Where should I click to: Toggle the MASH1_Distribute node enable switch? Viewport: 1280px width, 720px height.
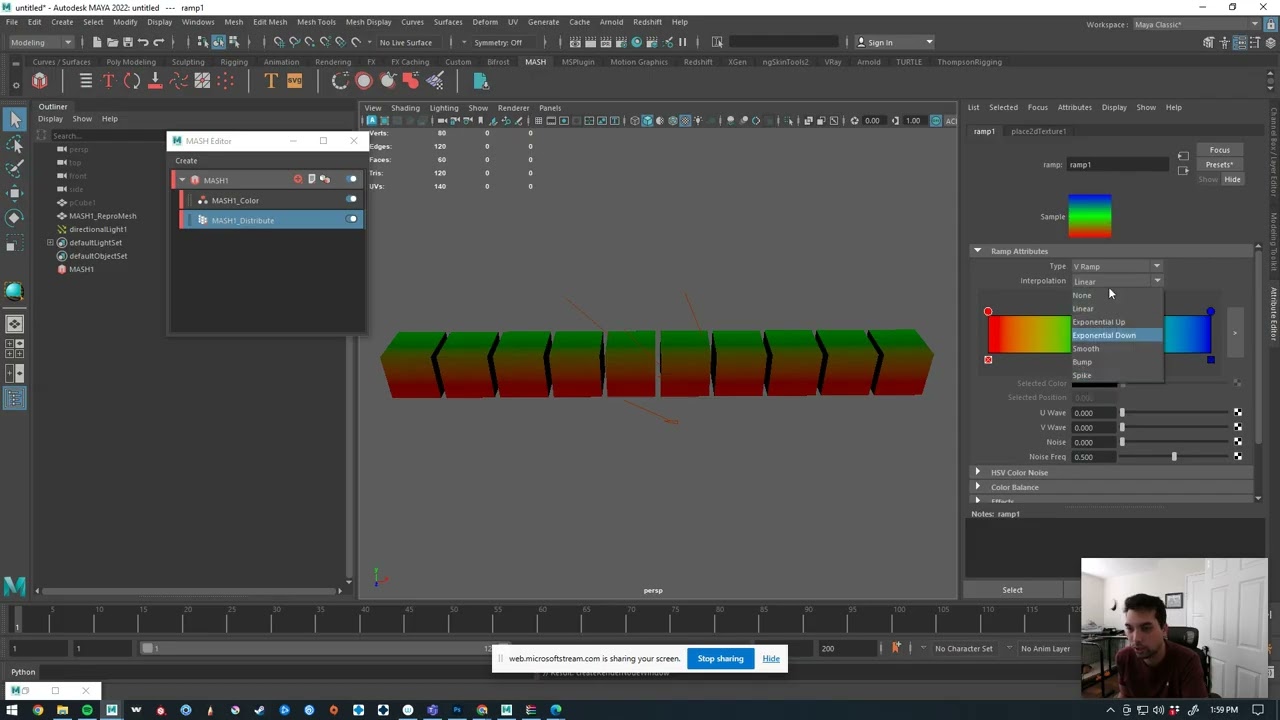click(351, 220)
